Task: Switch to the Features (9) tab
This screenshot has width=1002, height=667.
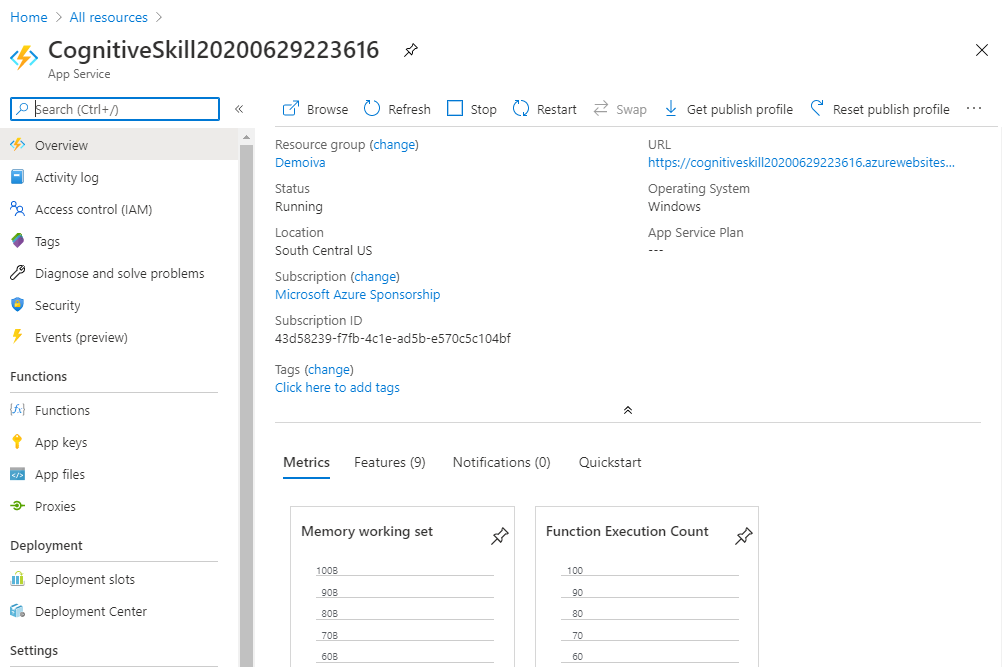Action: pyautogui.click(x=389, y=462)
